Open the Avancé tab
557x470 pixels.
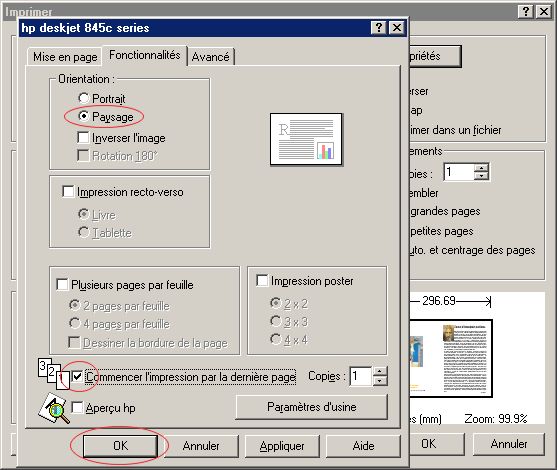click(x=211, y=57)
